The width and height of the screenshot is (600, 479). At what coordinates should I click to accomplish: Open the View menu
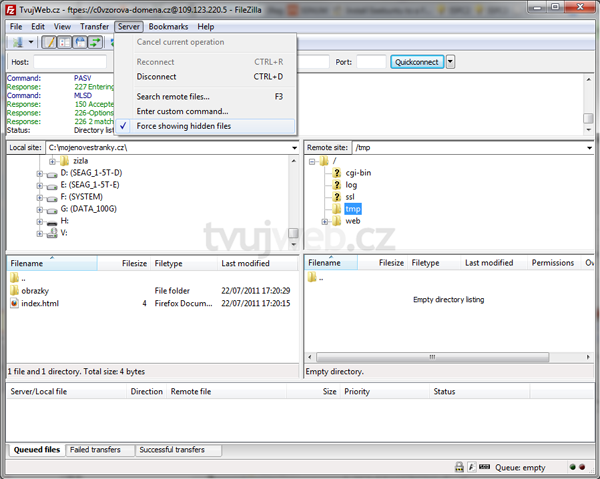click(x=62, y=26)
